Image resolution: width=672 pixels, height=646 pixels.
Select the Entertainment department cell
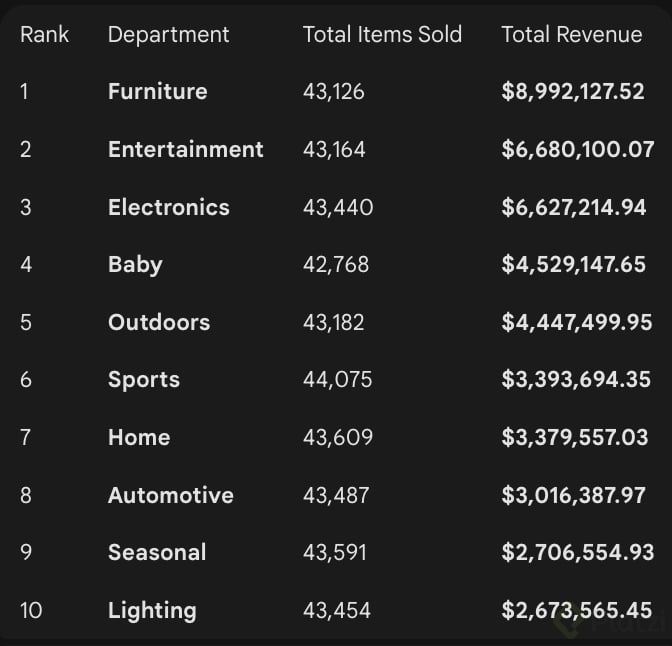coord(185,150)
